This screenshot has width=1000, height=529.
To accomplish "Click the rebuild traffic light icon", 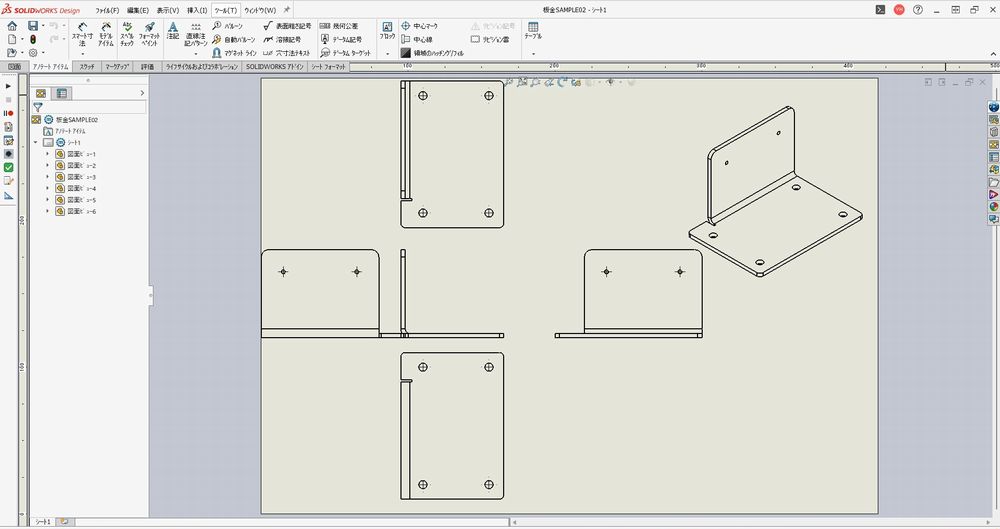I will pyautogui.click(x=33, y=40).
